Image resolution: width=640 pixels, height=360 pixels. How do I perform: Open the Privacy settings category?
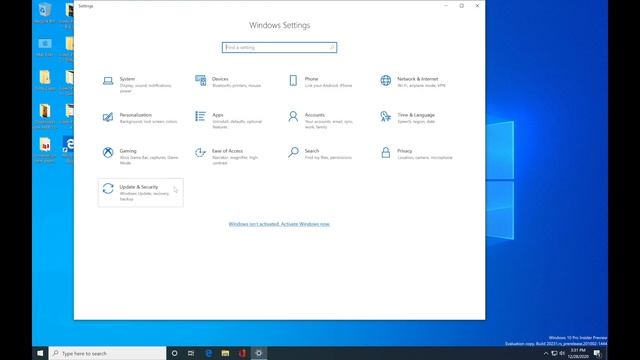pos(418,156)
